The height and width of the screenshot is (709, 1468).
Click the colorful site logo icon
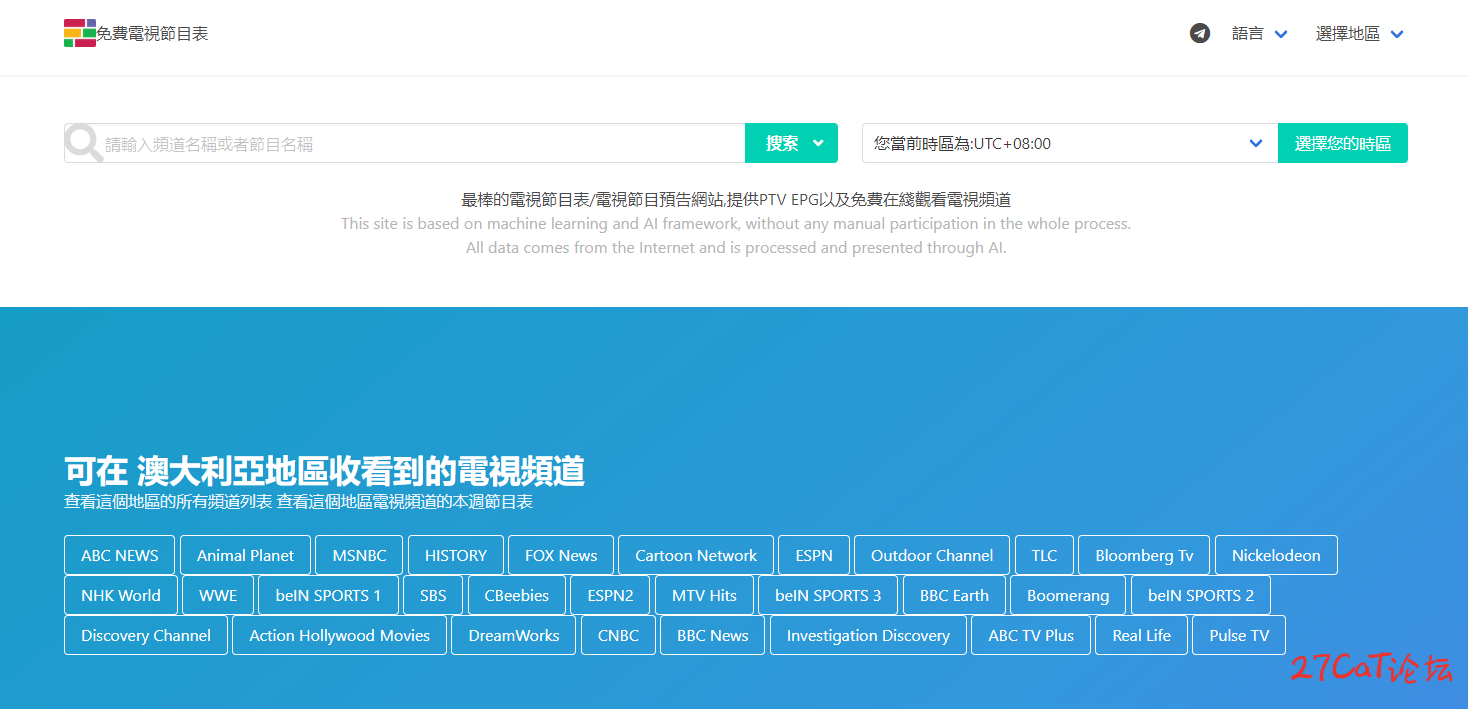(80, 33)
